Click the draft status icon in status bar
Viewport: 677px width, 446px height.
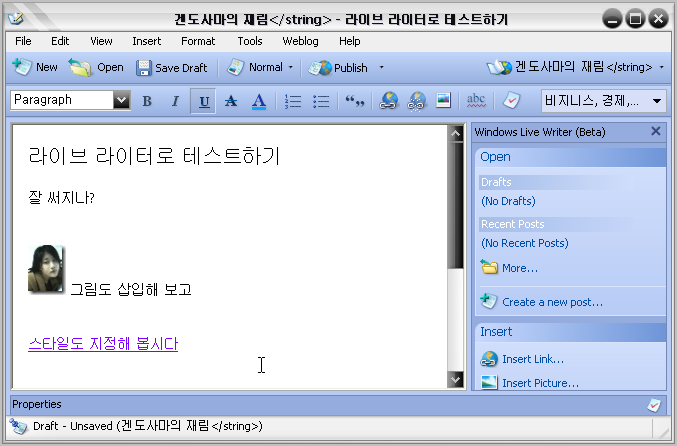pos(19,426)
